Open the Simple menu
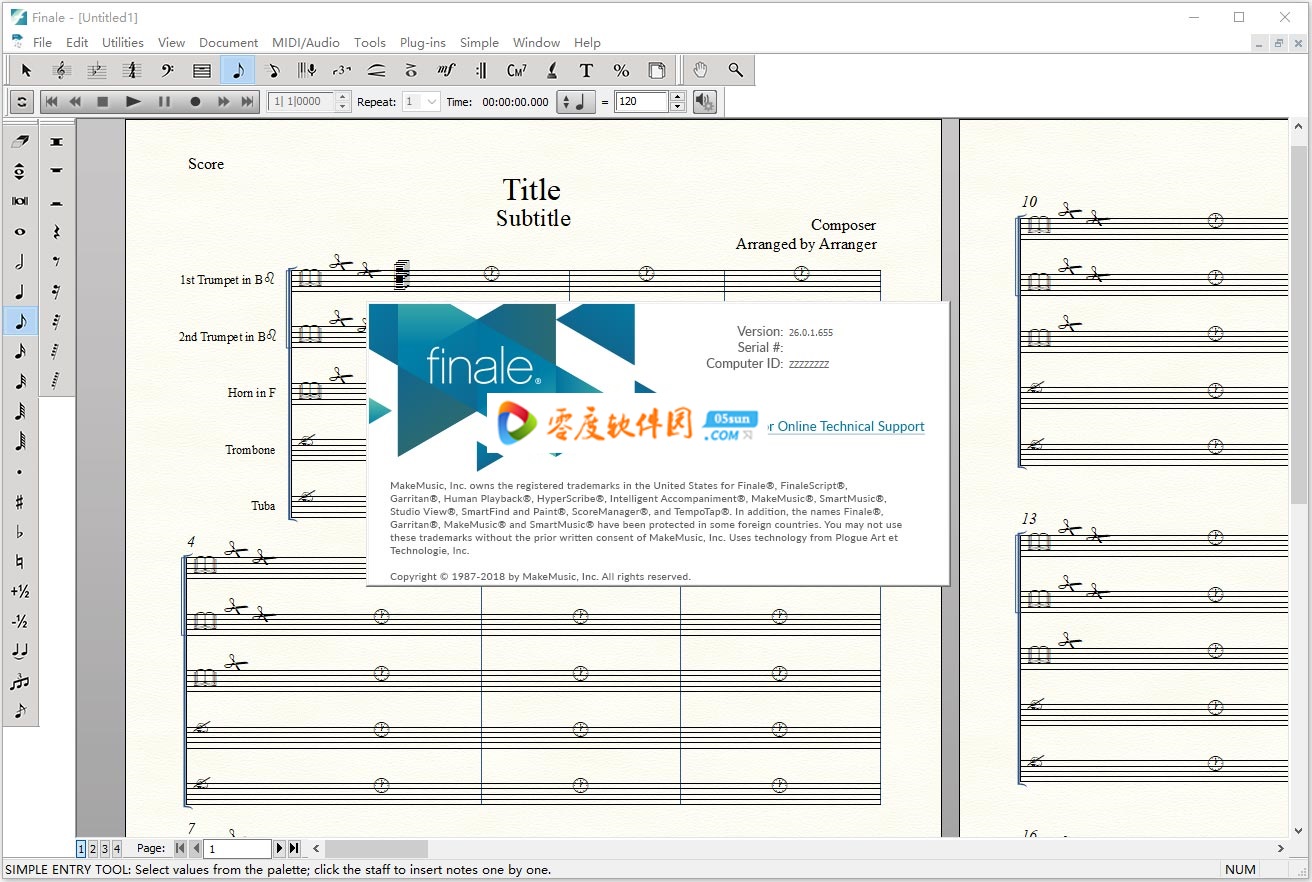The height and width of the screenshot is (882, 1312). point(479,42)
